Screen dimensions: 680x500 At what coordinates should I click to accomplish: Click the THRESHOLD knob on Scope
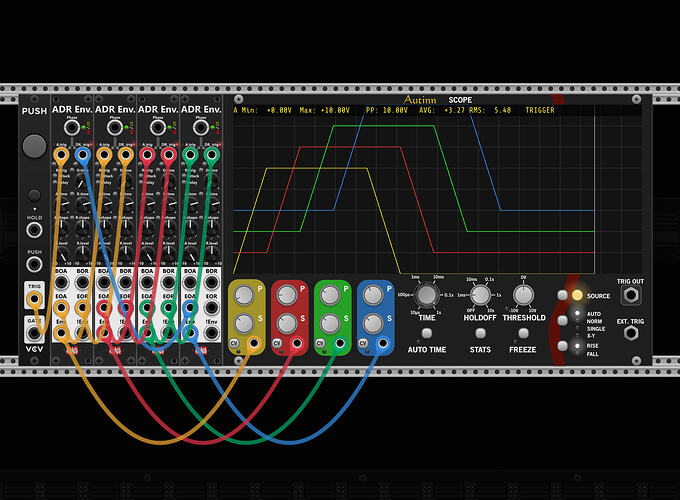point(523,295)
